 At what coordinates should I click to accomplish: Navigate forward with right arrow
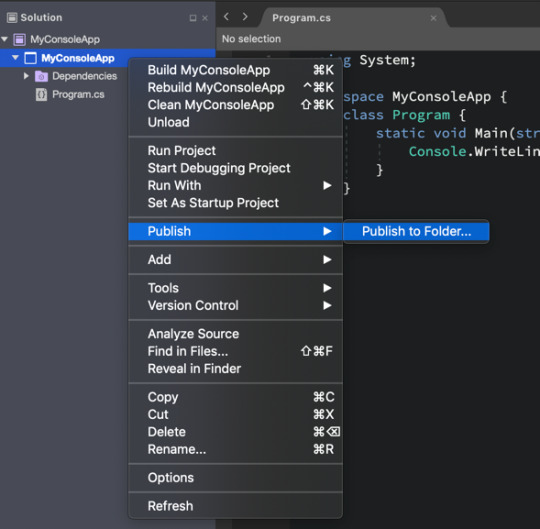[x=245, y=17]
